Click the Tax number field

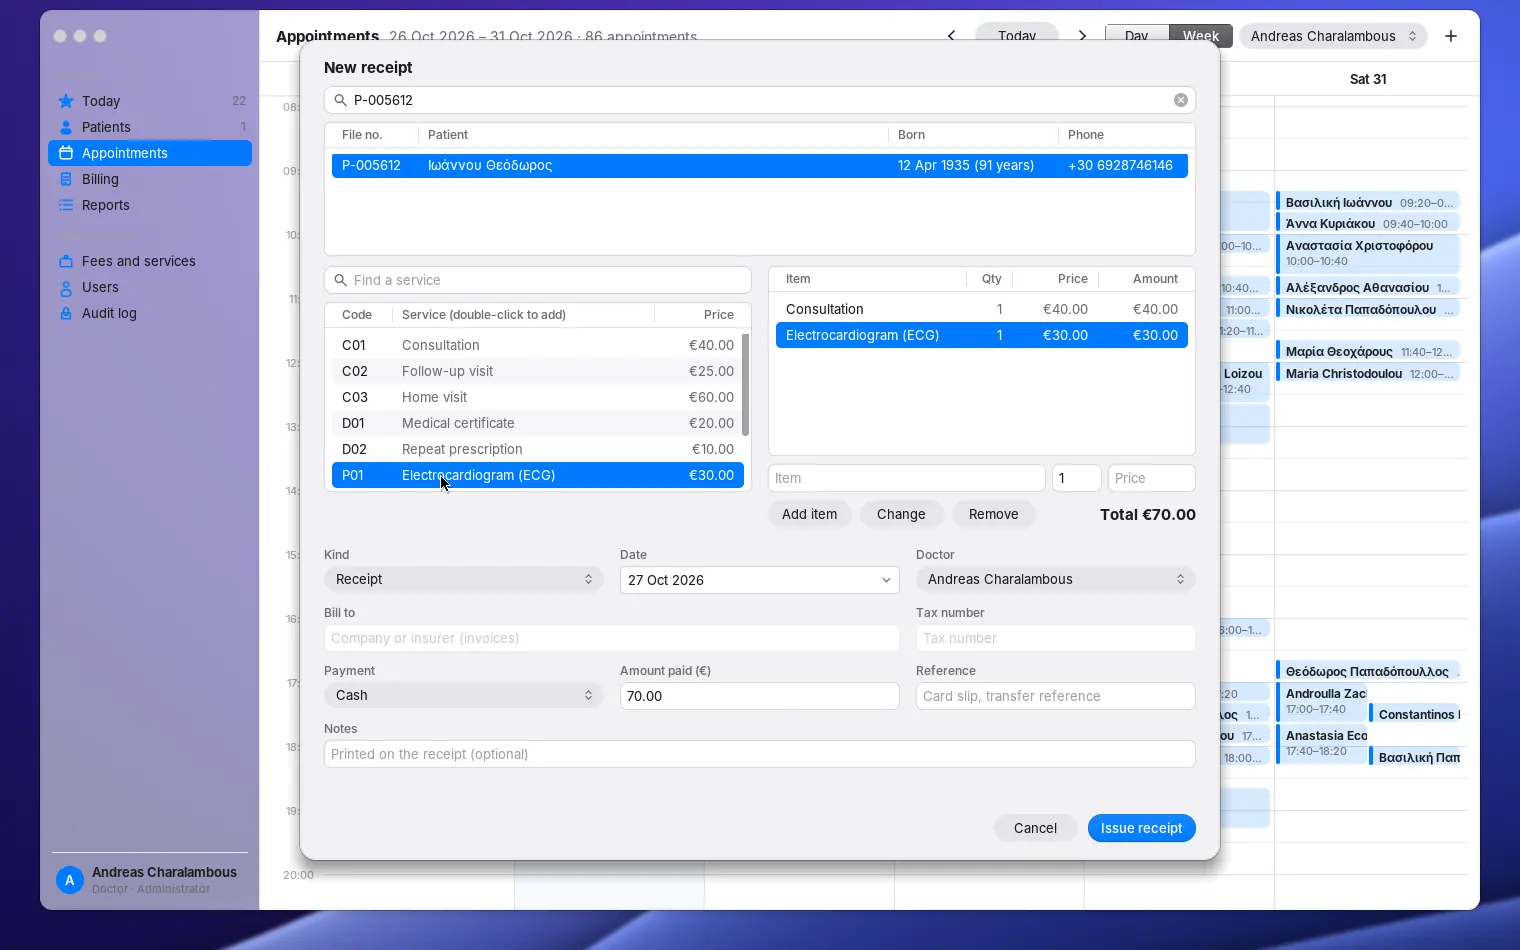click(1056, 638)
